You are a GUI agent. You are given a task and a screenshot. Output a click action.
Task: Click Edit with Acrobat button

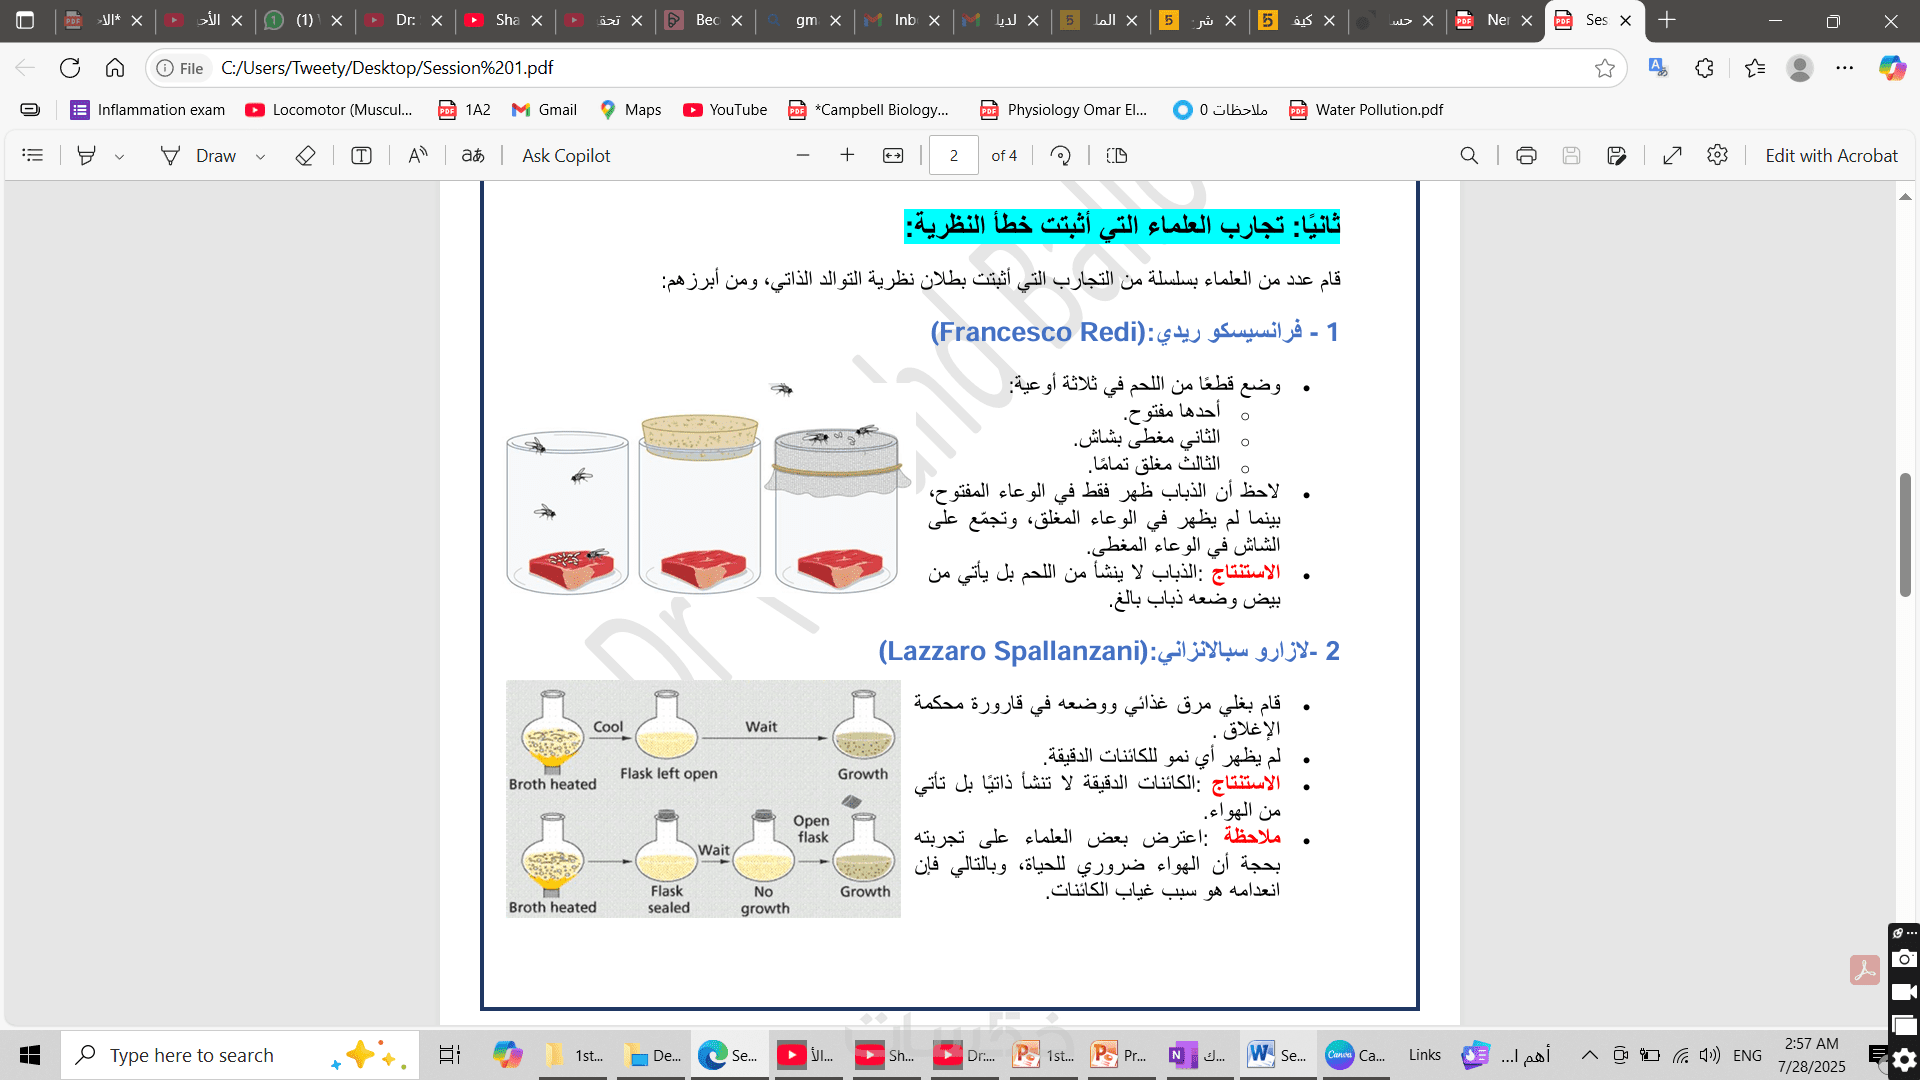[1830, 156]
